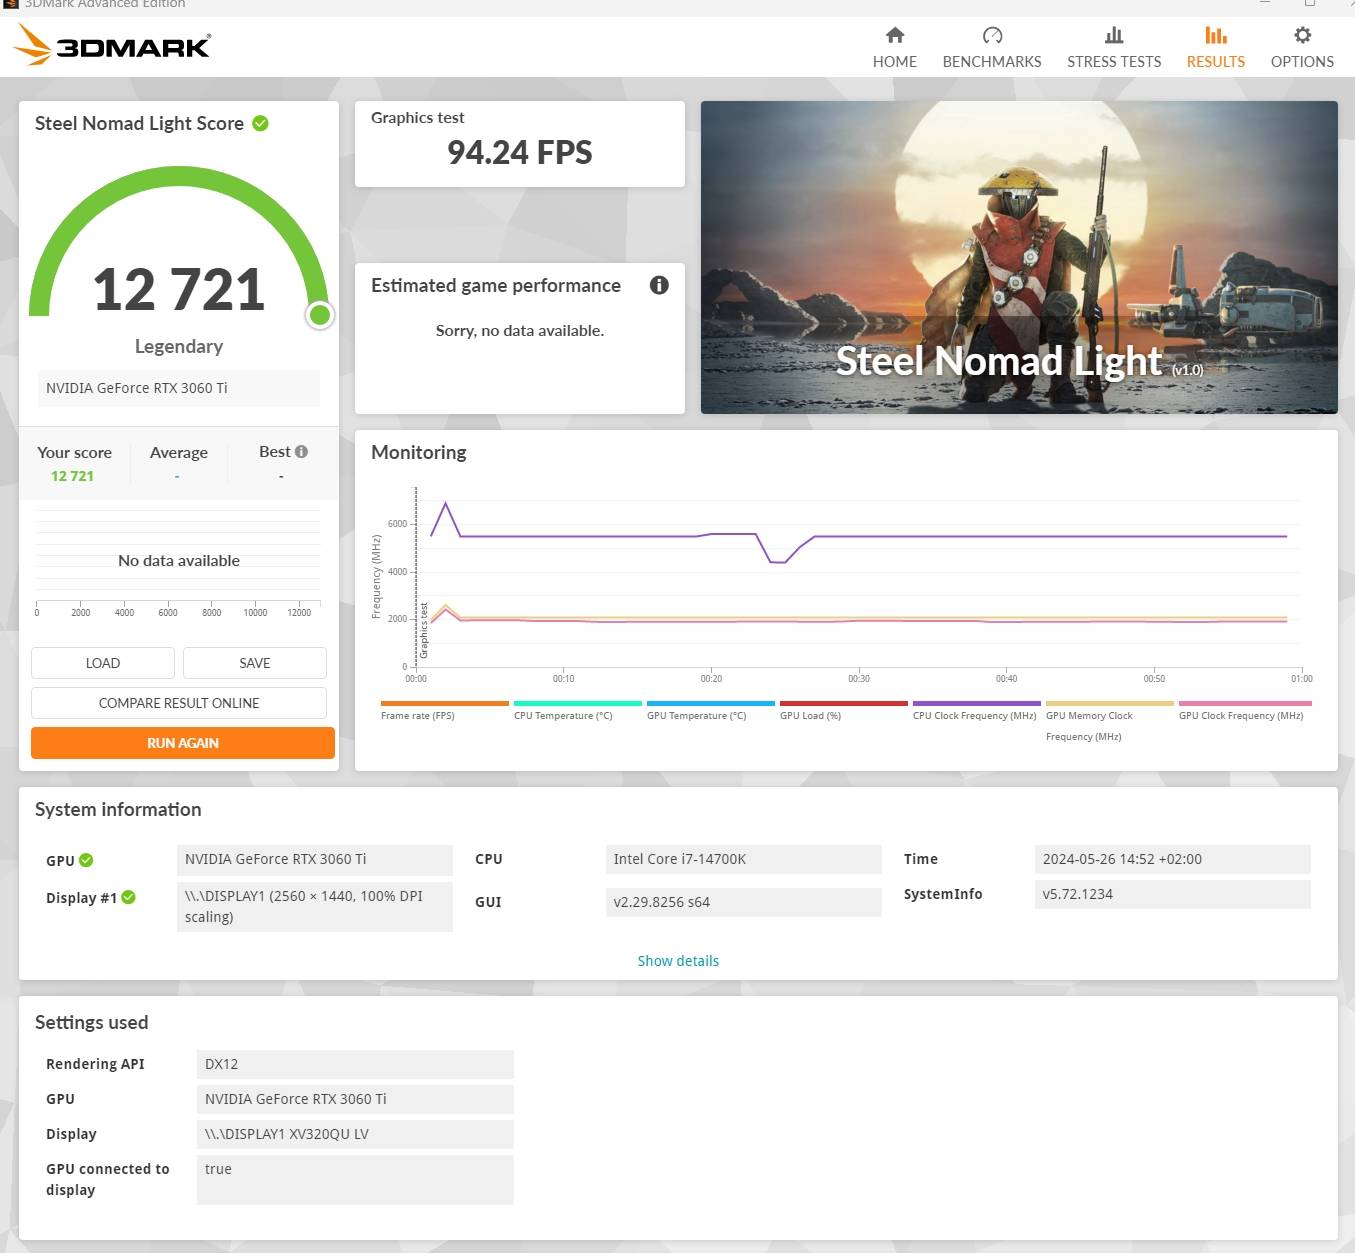Click the green checkmark beside Steel Nomad Light Score
This screenshot has height=1253, width=1355.
pyautogui.click(x=260, y=122)
